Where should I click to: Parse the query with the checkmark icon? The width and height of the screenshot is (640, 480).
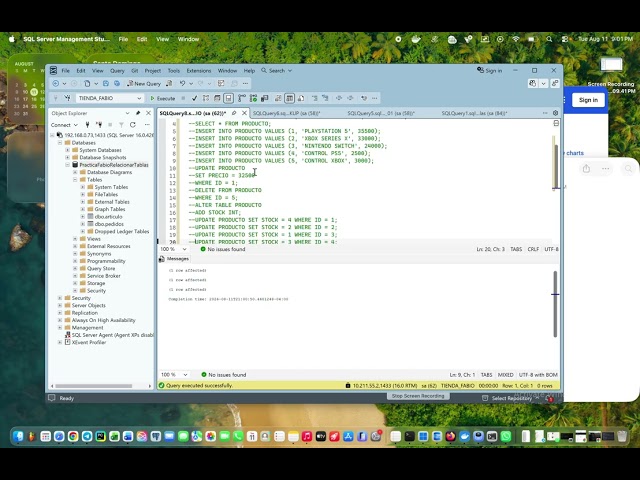click(194, 98)
